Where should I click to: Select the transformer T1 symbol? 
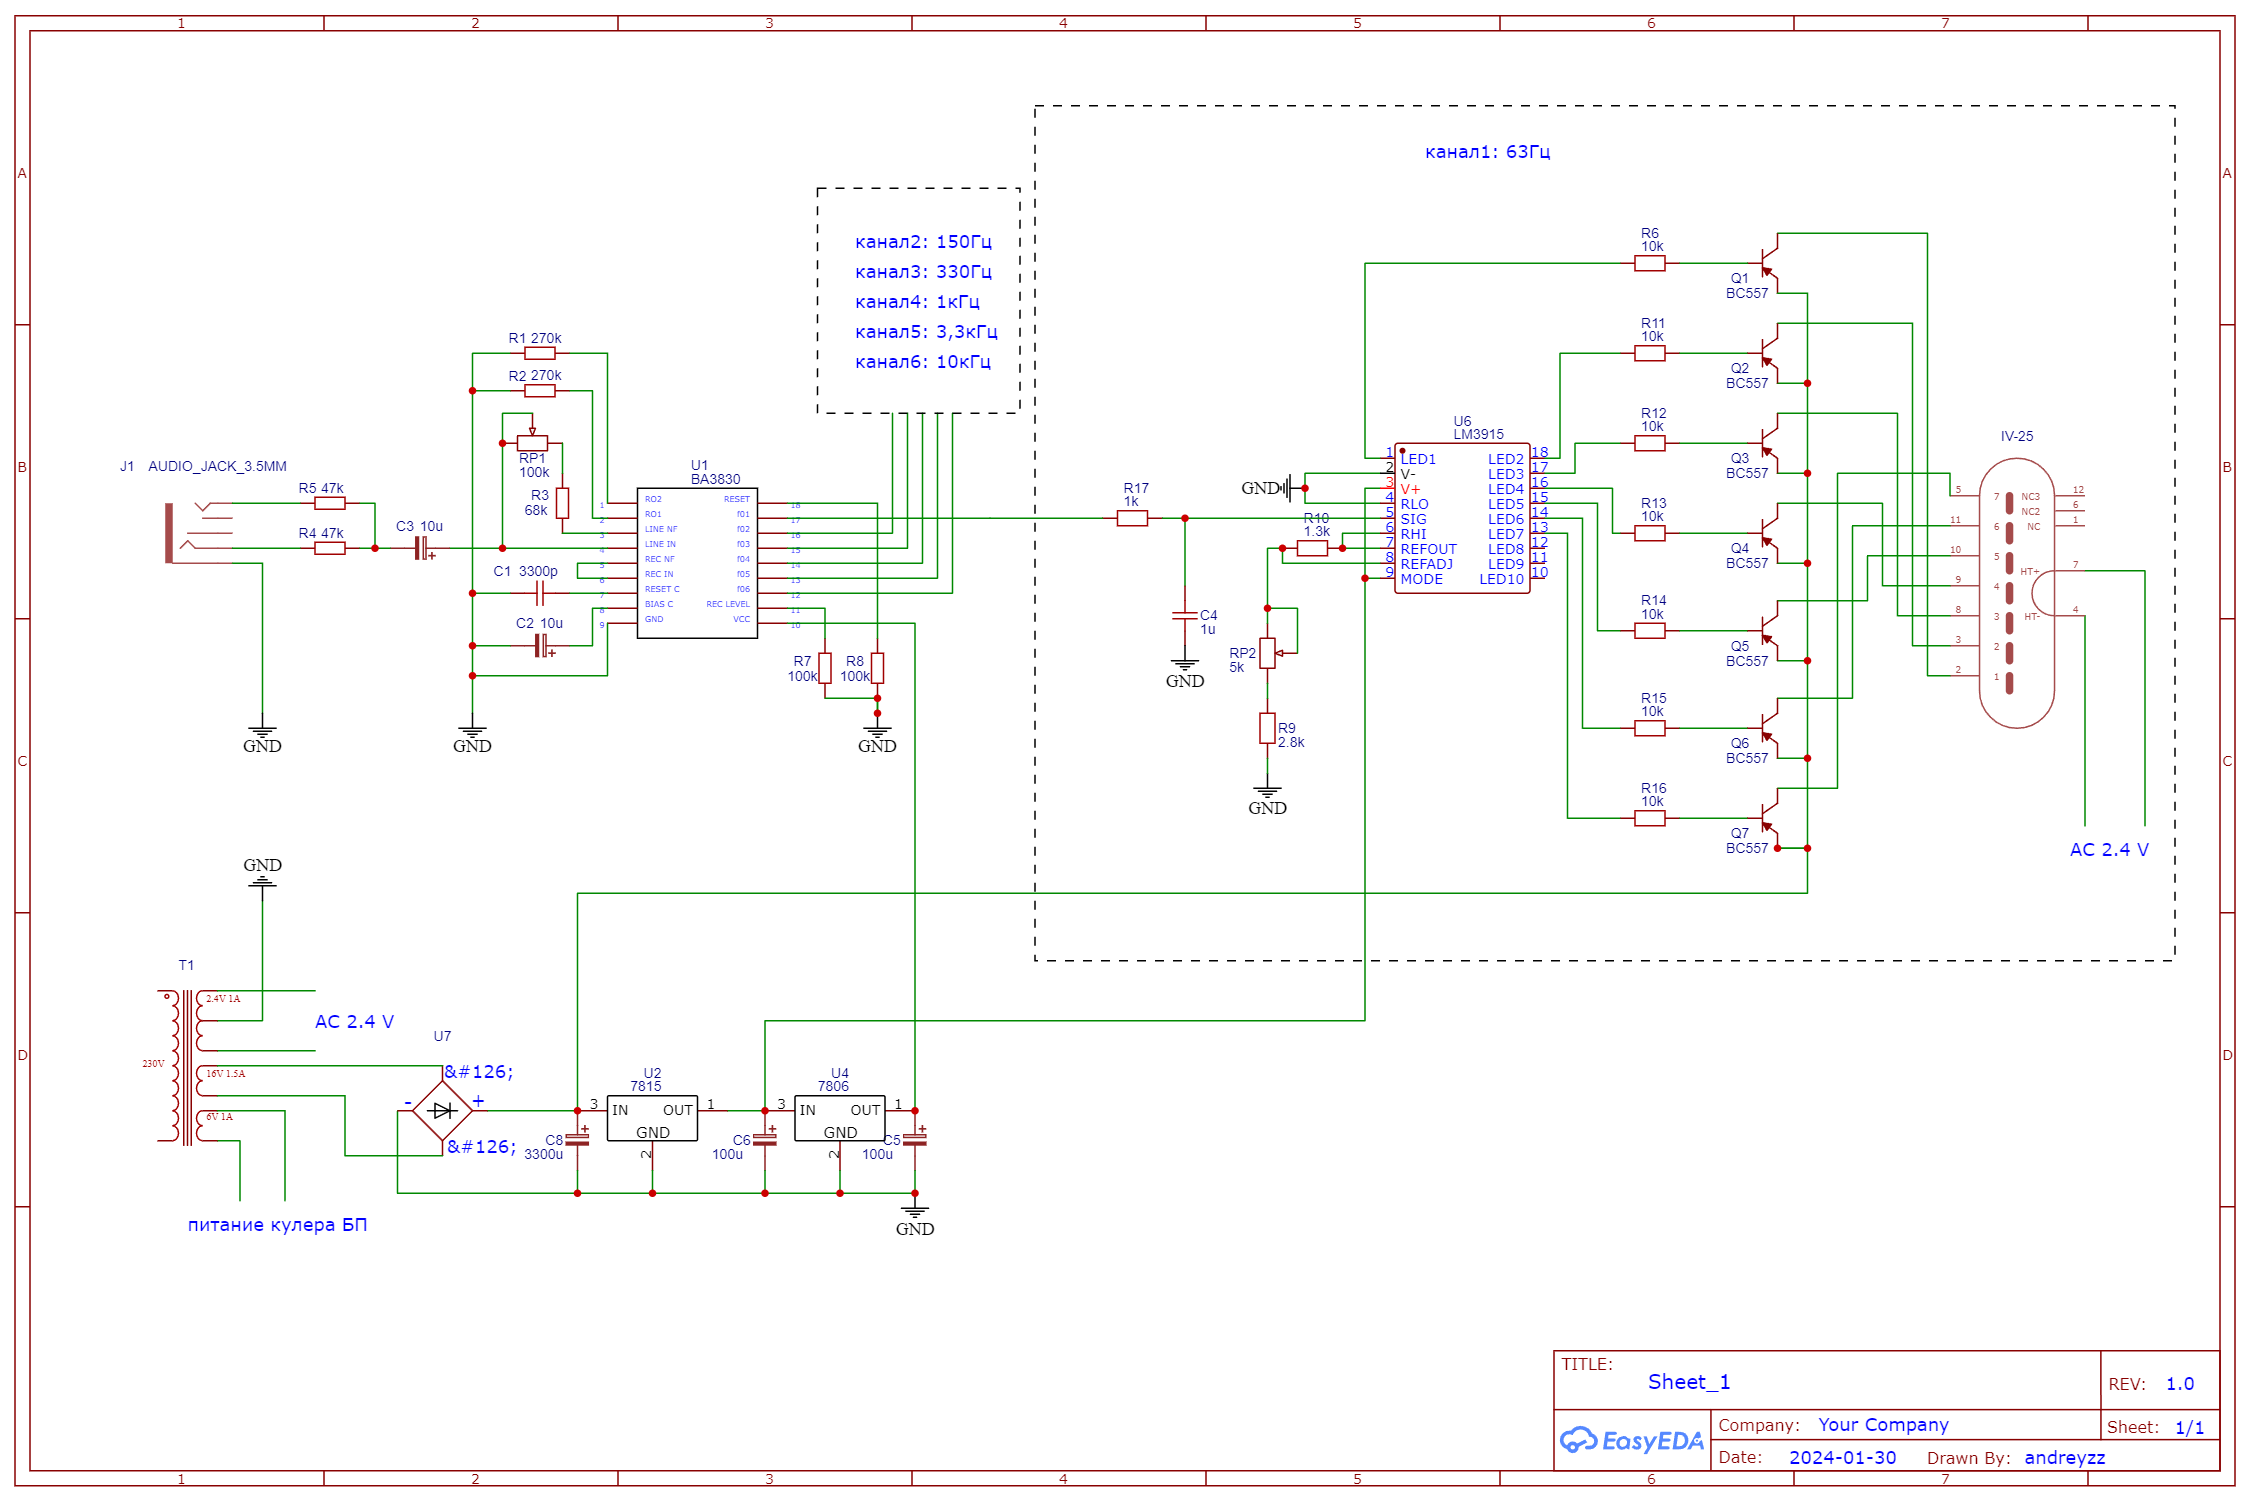185,1067
